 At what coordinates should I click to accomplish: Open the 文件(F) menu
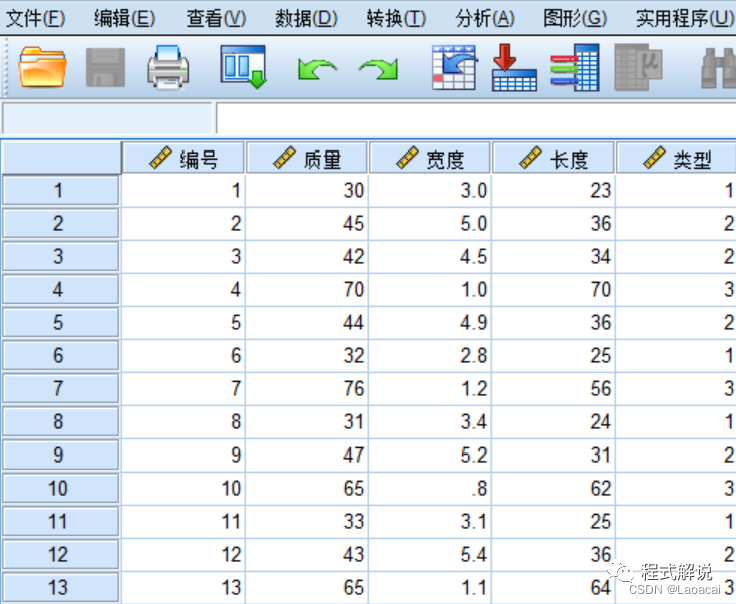click(35, 19)
